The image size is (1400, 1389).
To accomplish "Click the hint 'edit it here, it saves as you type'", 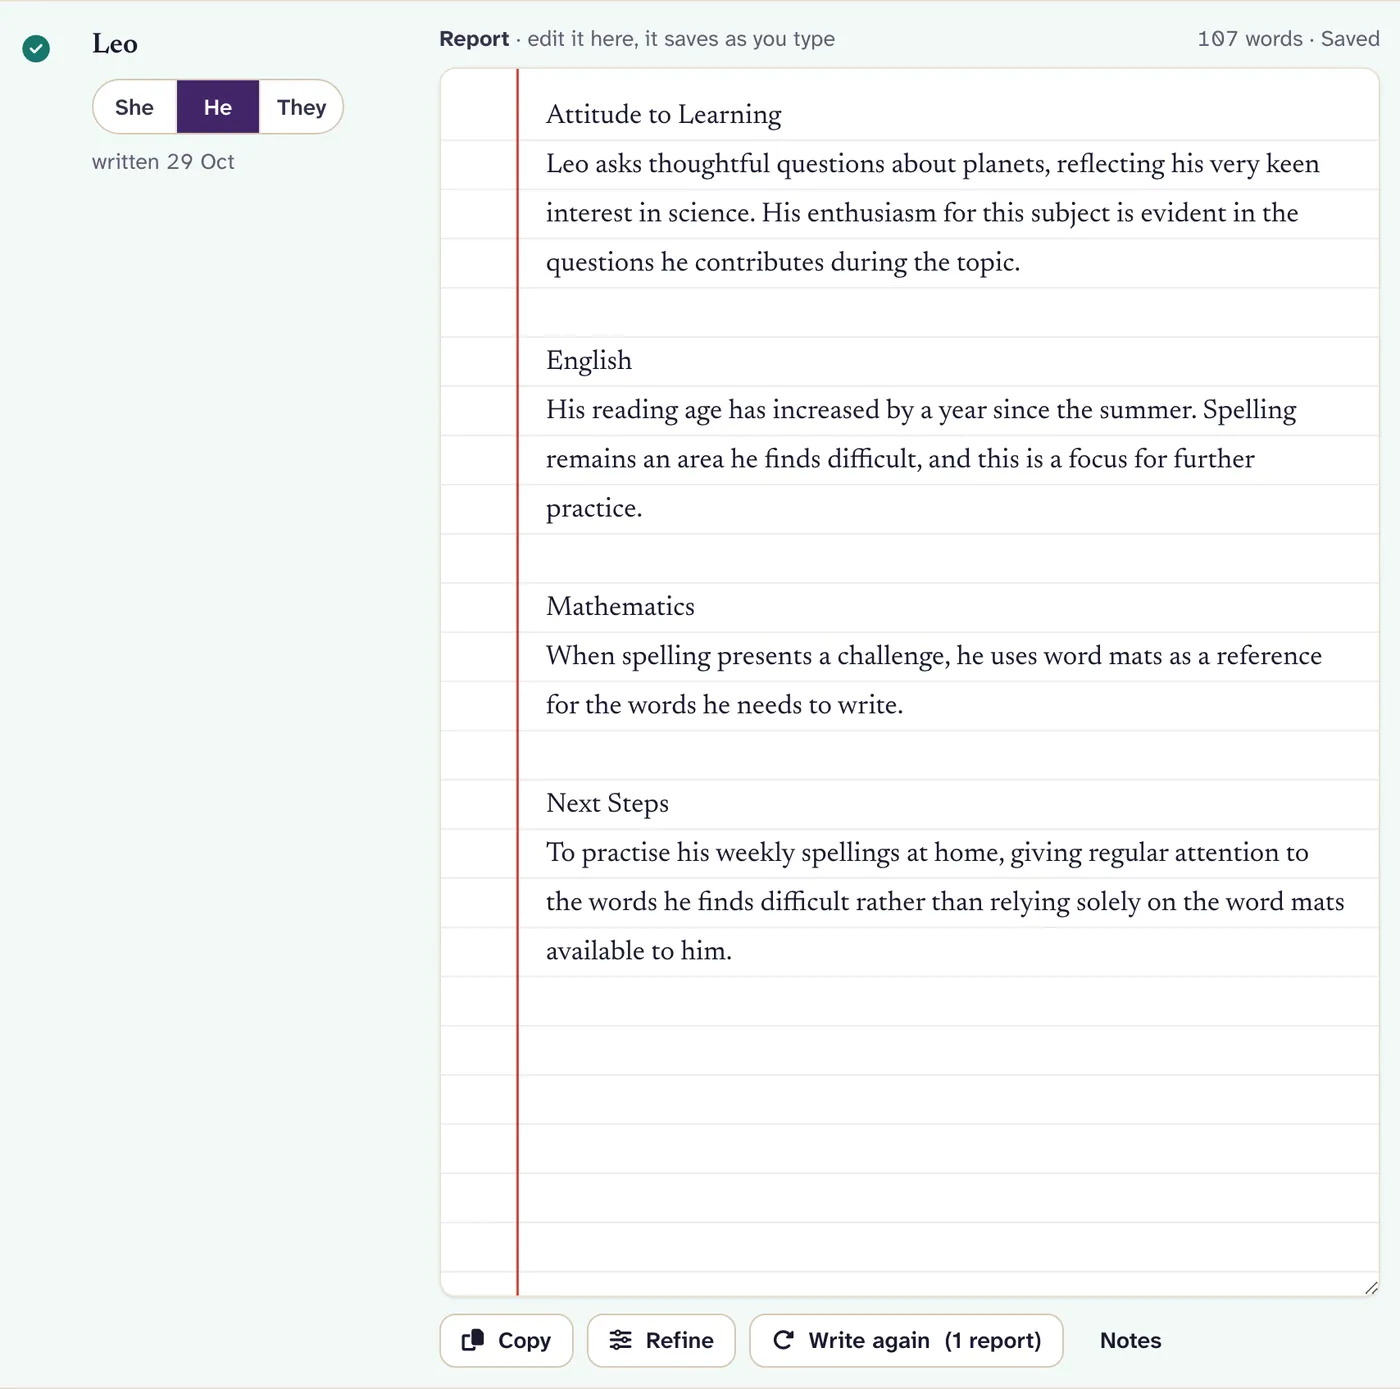I will pos(681,39).
